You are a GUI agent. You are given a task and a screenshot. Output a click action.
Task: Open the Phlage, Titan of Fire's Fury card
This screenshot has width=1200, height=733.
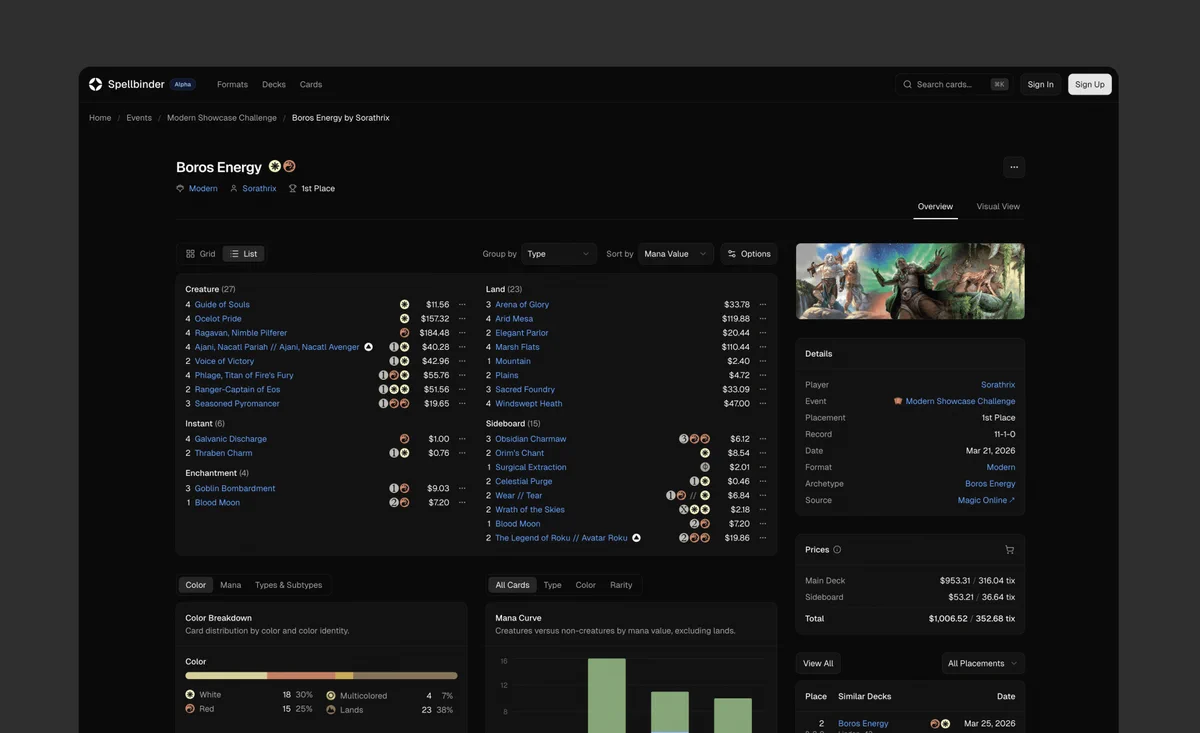(x=244, y=376)
